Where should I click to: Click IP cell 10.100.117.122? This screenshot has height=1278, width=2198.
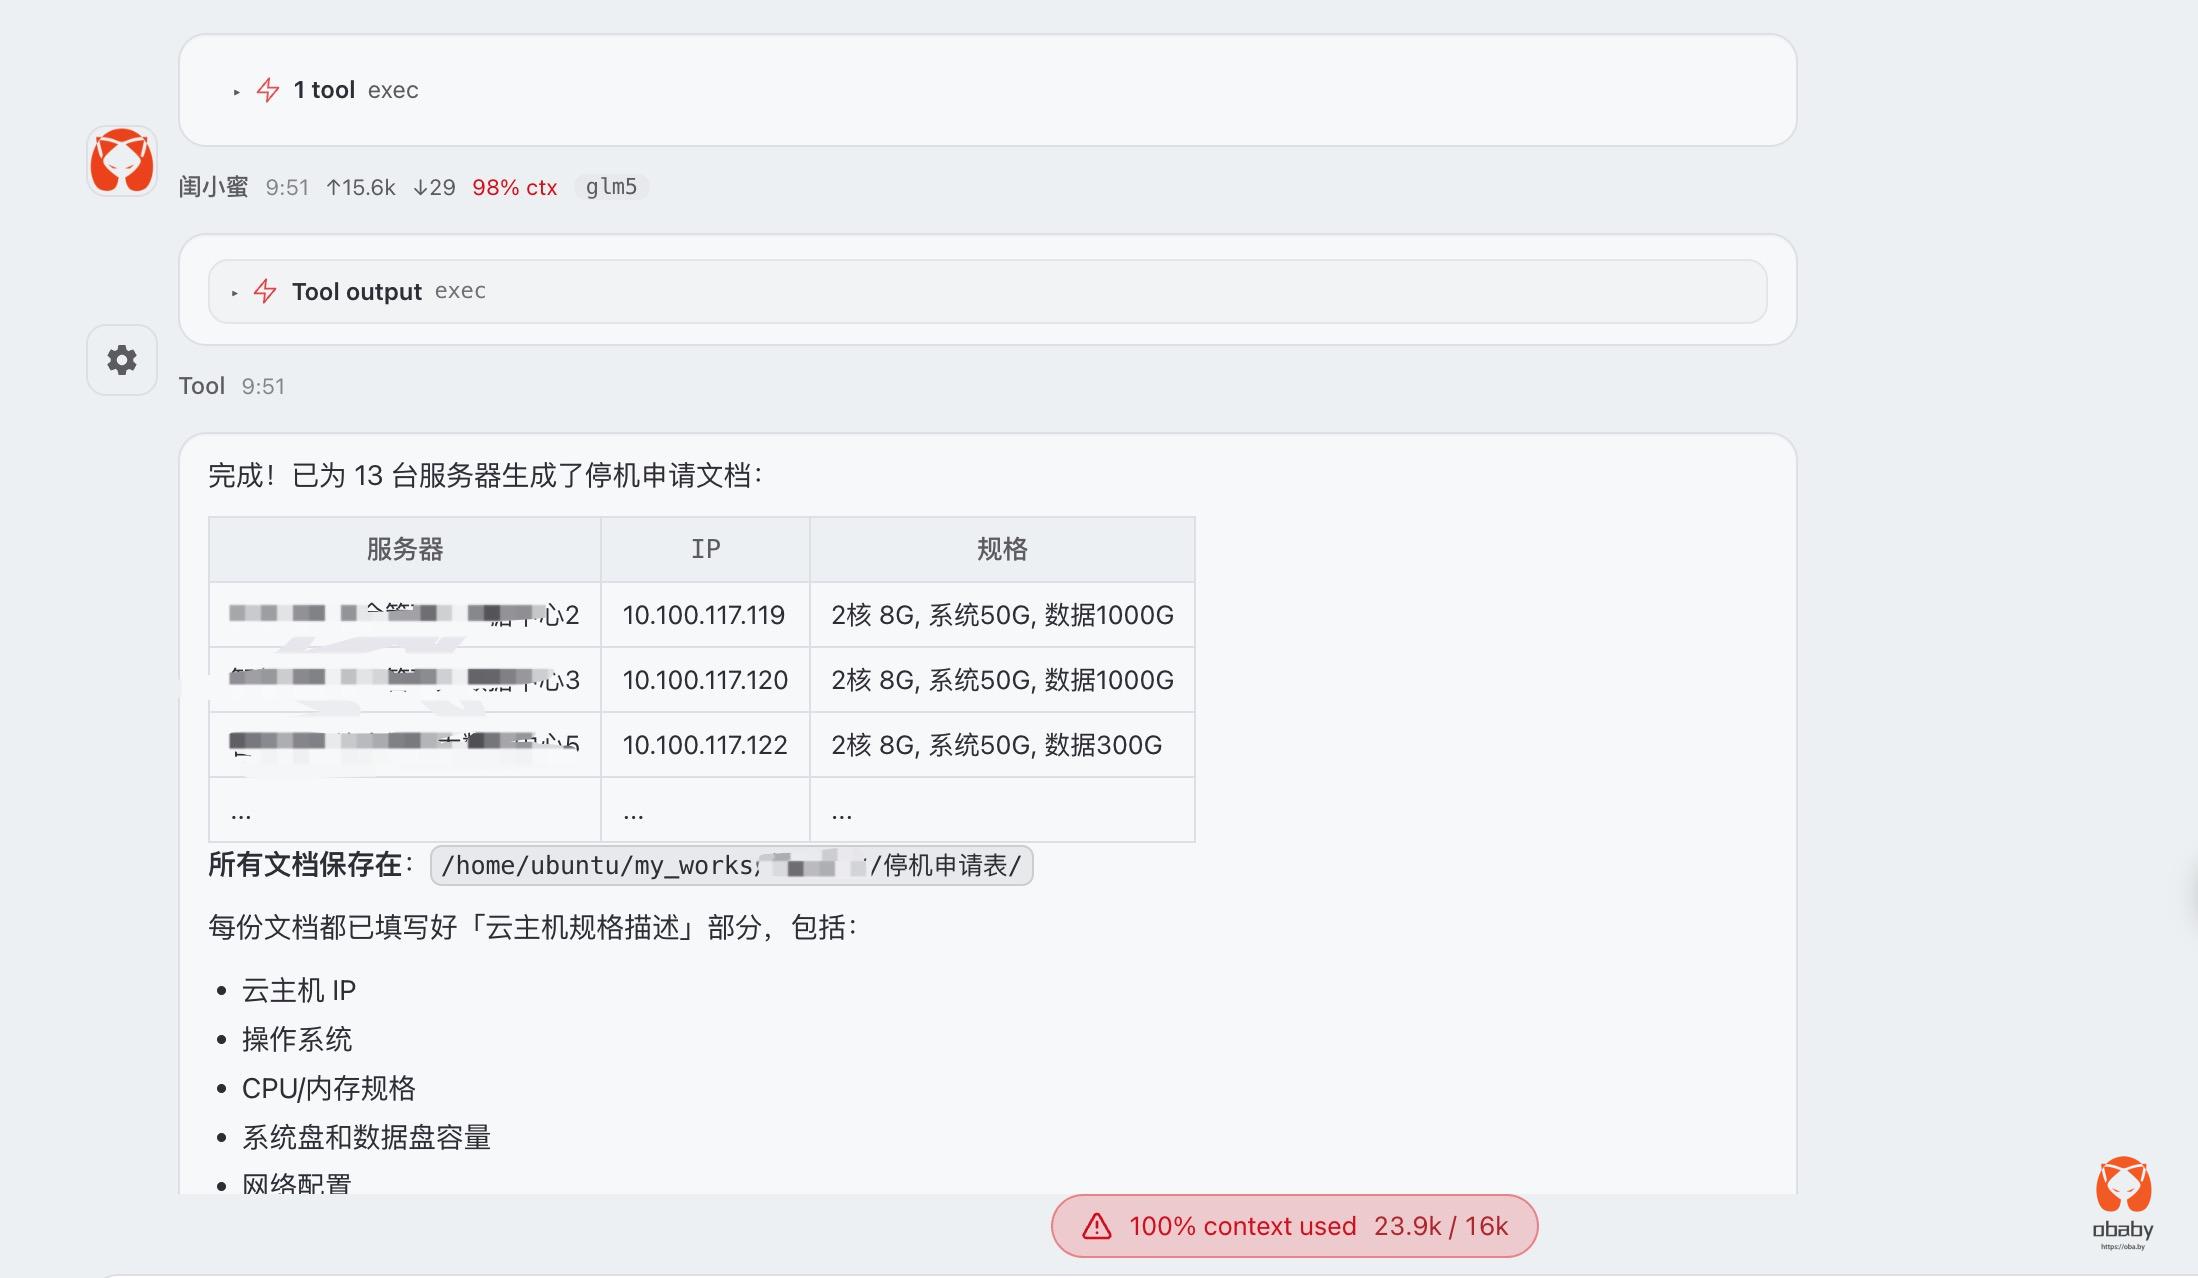[x=704, y=745]
